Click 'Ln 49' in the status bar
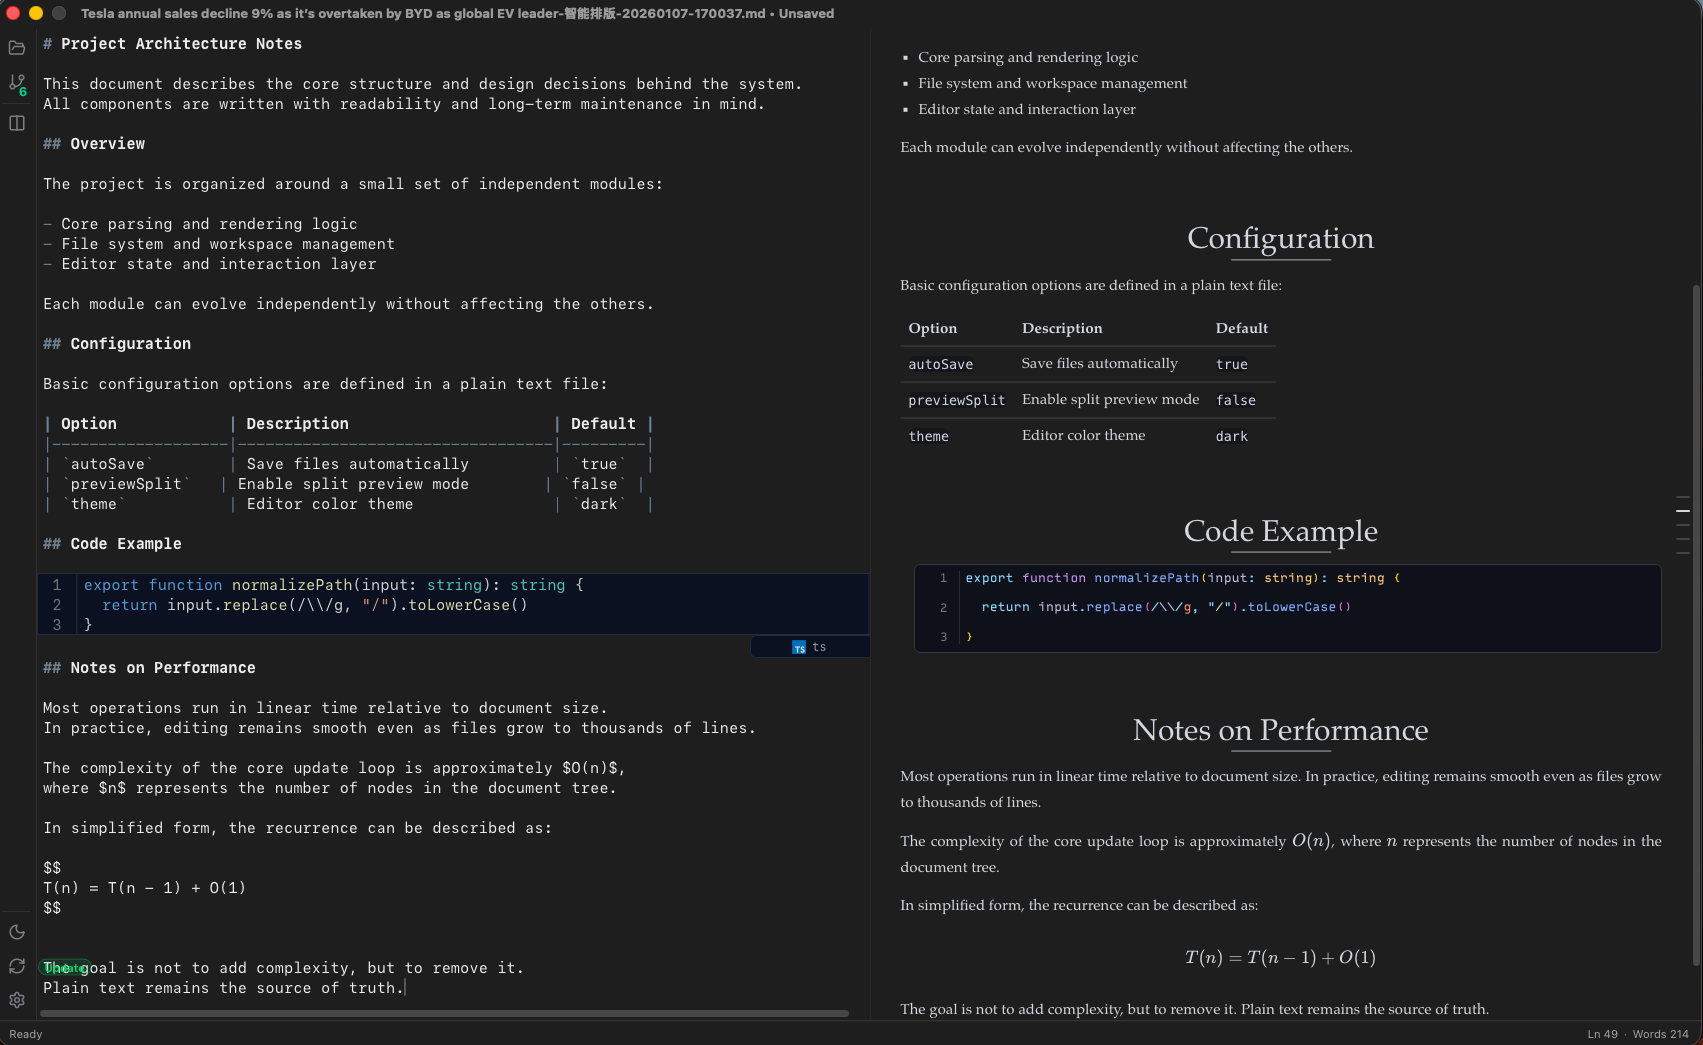The image size is (1703, 1045). coord(1601,1034)
